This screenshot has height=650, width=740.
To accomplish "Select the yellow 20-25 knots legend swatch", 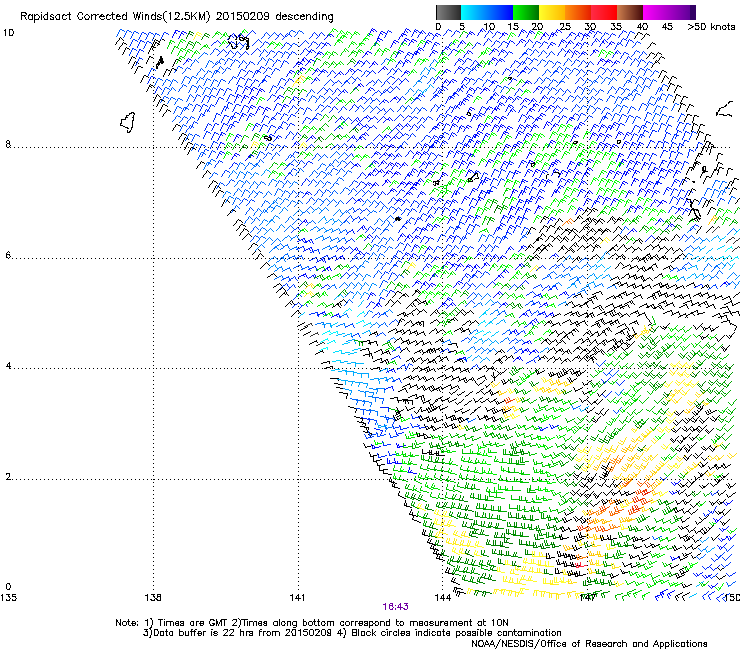I will [x=552, y=12].
